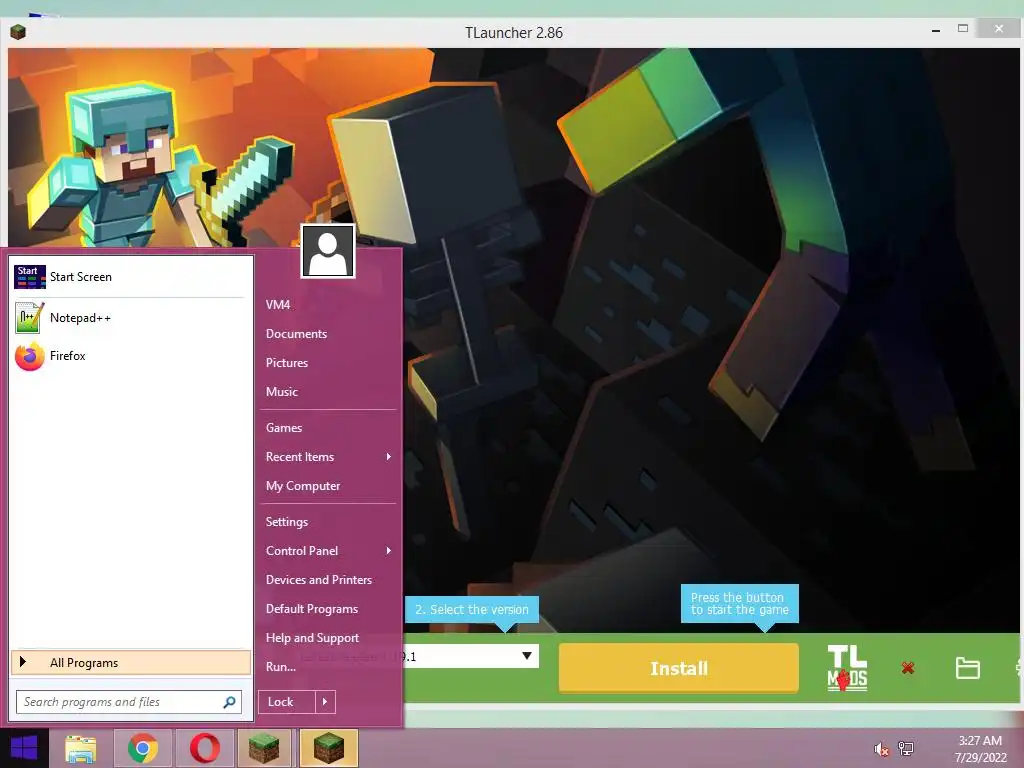Click the red X icon in TLauncher
The width and height of the screenshot is (1024, 768).
(x=908, y=667)
